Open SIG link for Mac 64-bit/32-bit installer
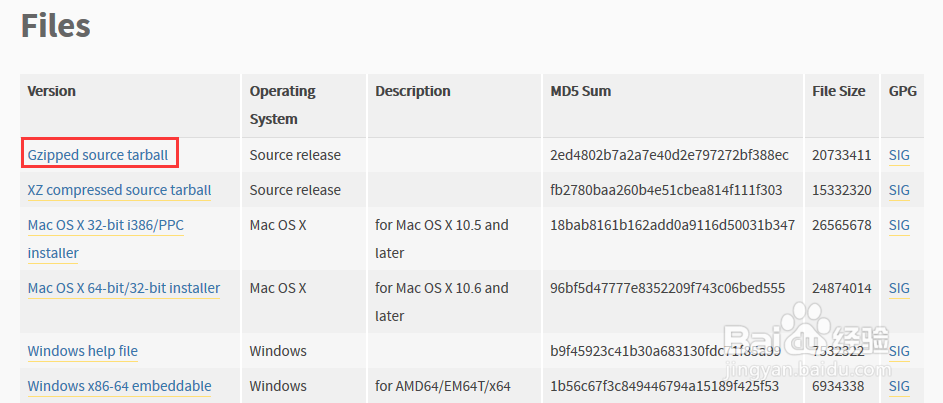The width and height of the screenshot is (943, 403). (x=899, y=288)
